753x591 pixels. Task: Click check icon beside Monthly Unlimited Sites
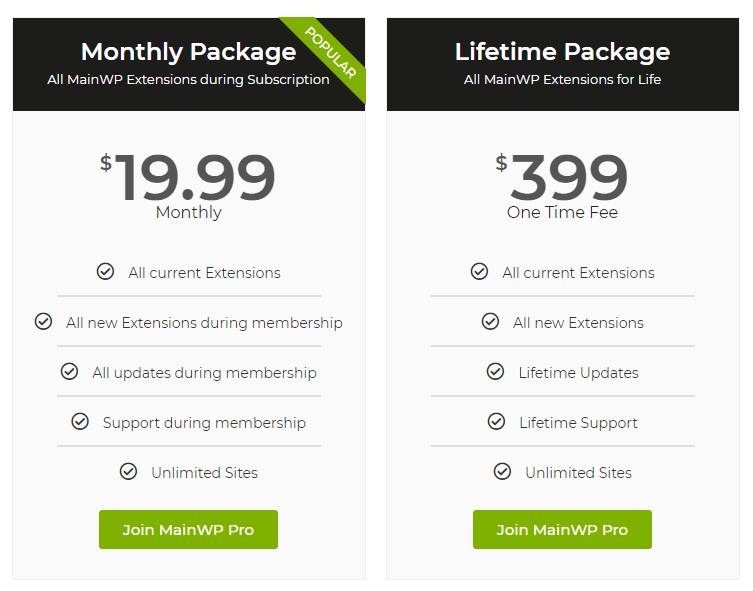point(128,471)
